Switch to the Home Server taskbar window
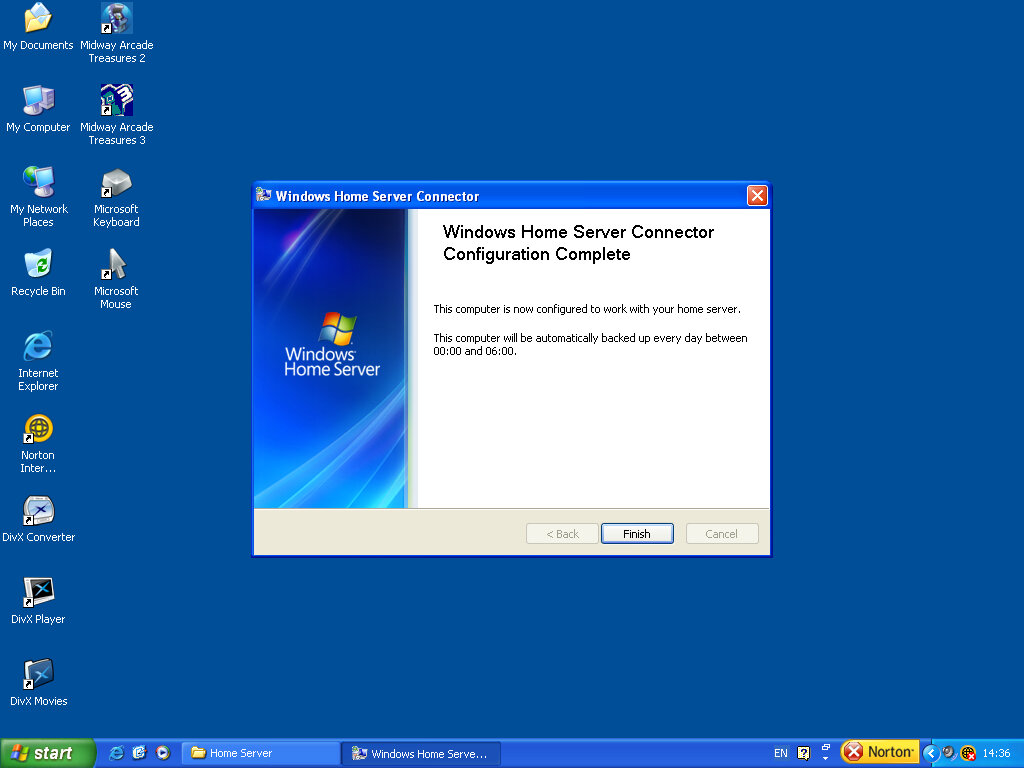 (261, 753)
